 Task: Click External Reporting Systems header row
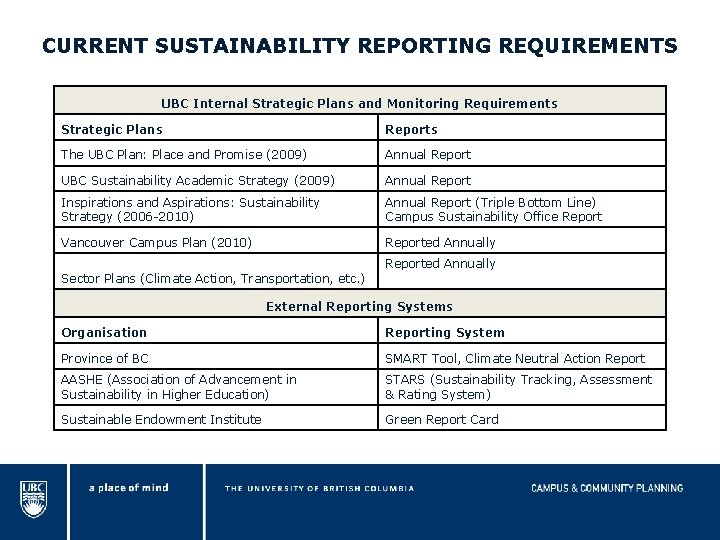pyautogui.click(x=360, y=304)
